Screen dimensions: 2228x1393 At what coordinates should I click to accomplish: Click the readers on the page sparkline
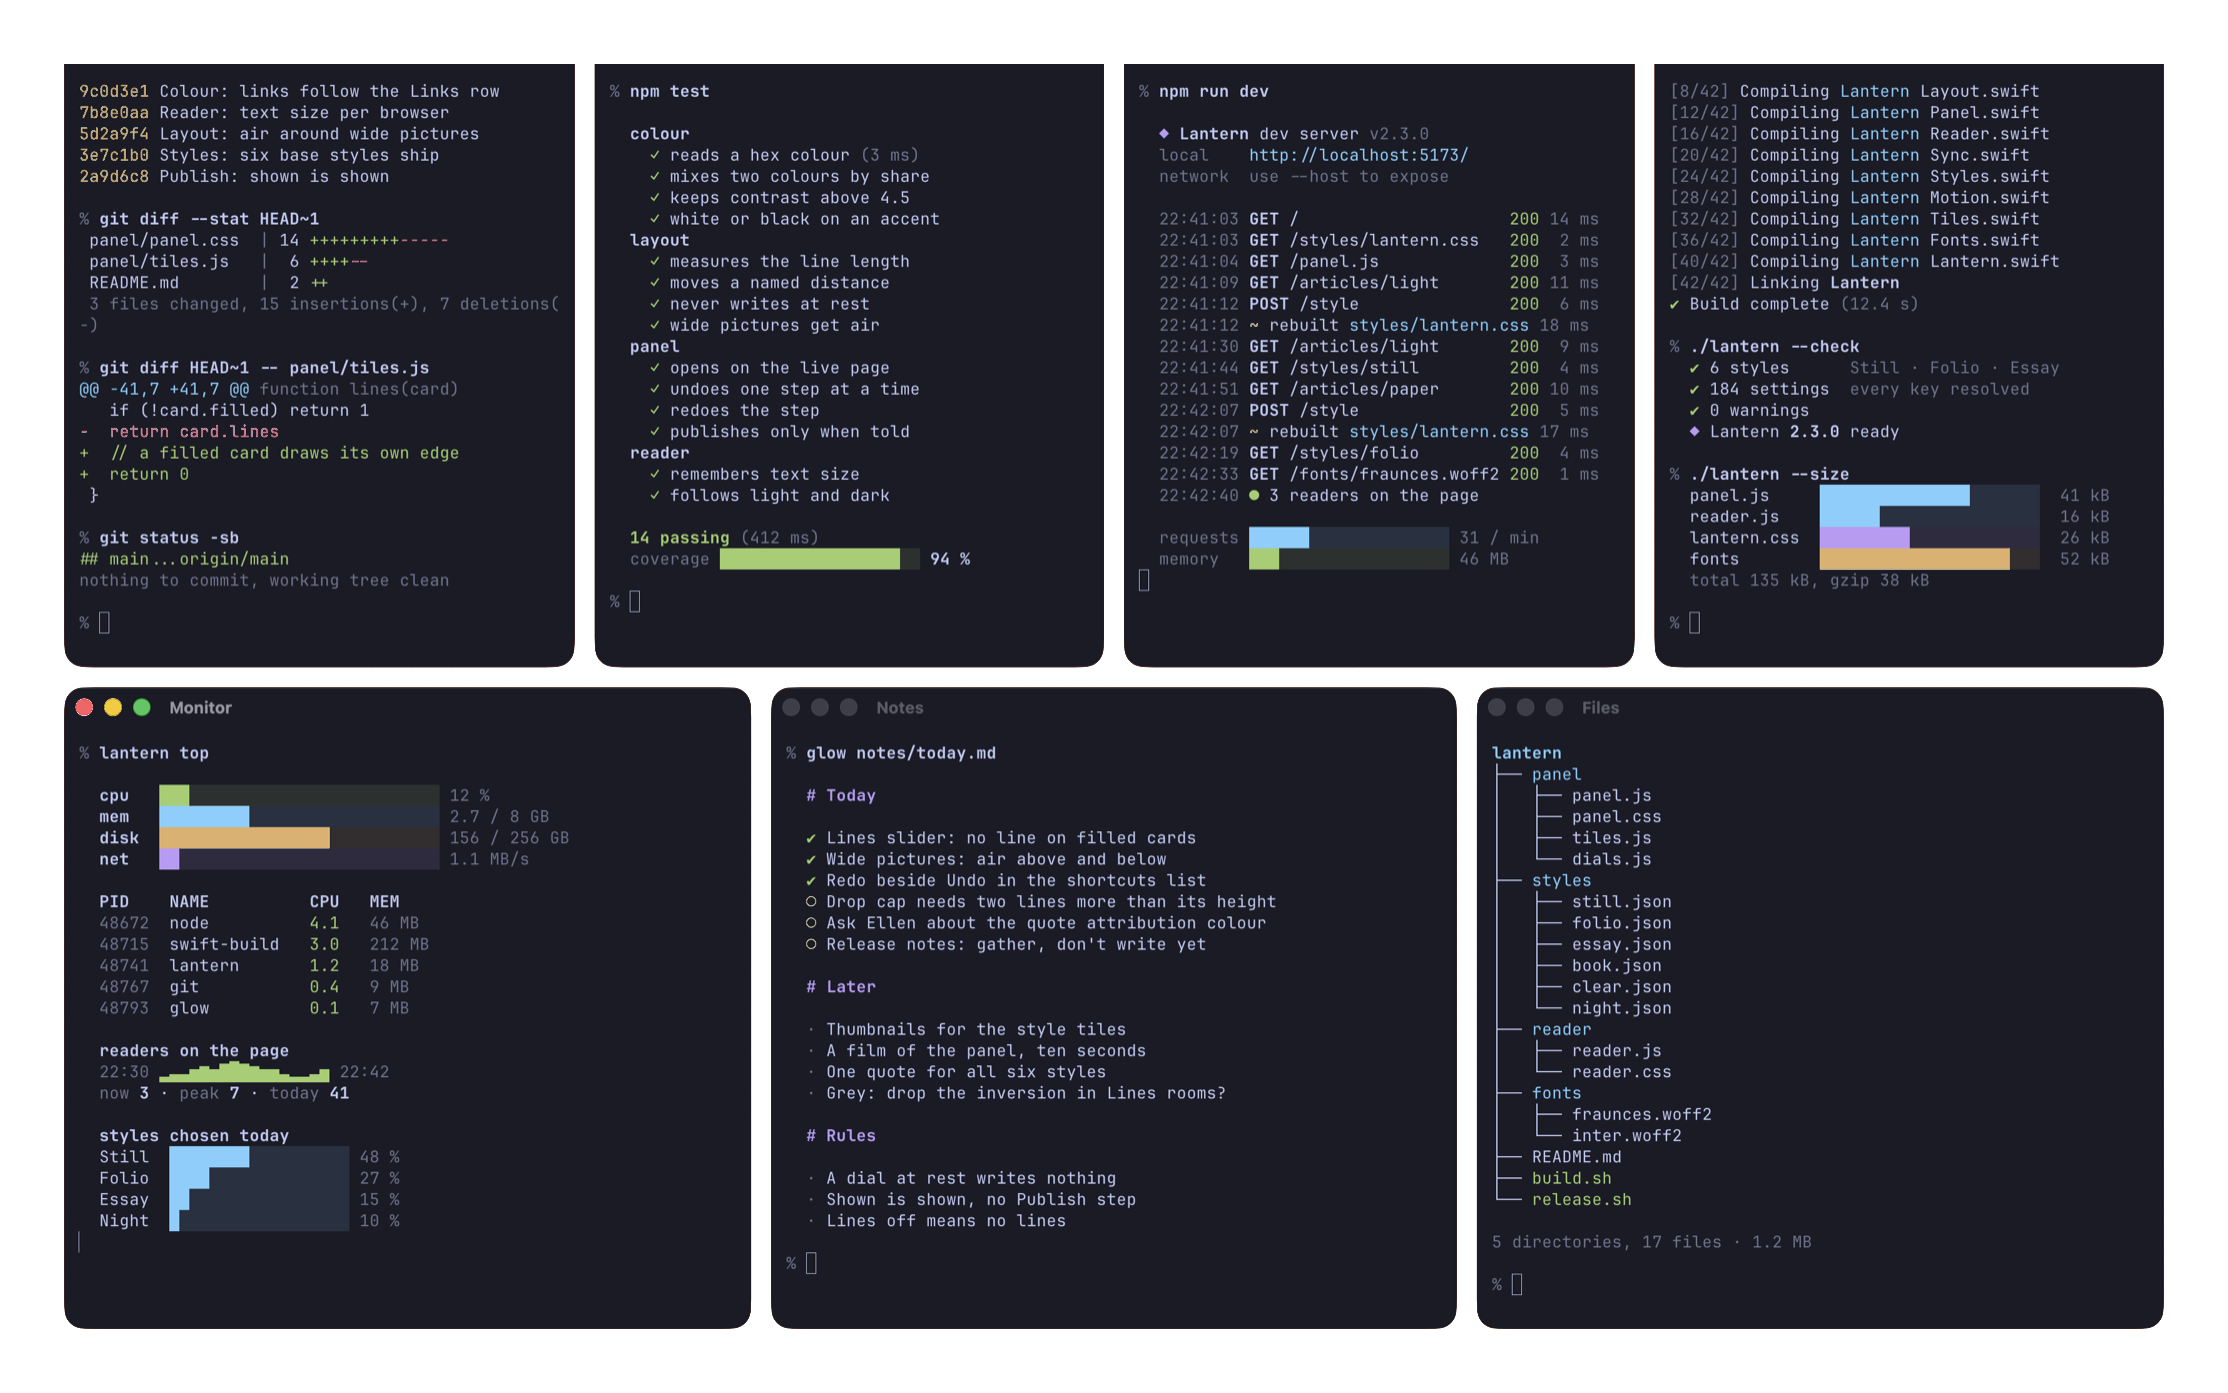(244, 1072)
